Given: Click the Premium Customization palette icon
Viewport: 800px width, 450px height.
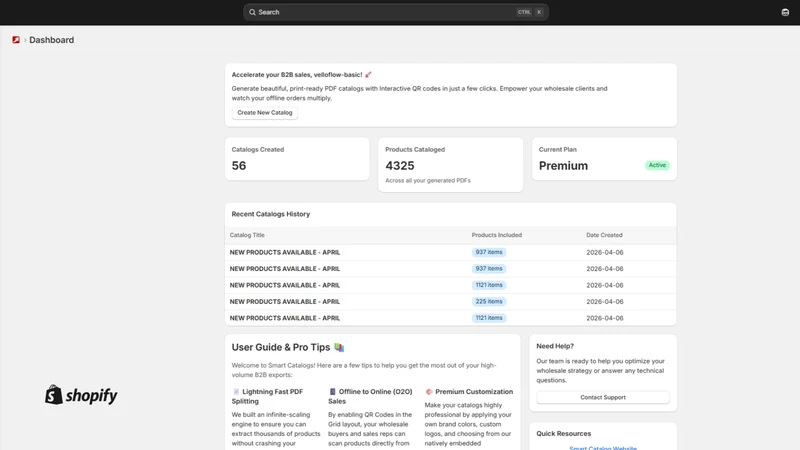Looking at the screenshot, I should (x=429, y=392).
